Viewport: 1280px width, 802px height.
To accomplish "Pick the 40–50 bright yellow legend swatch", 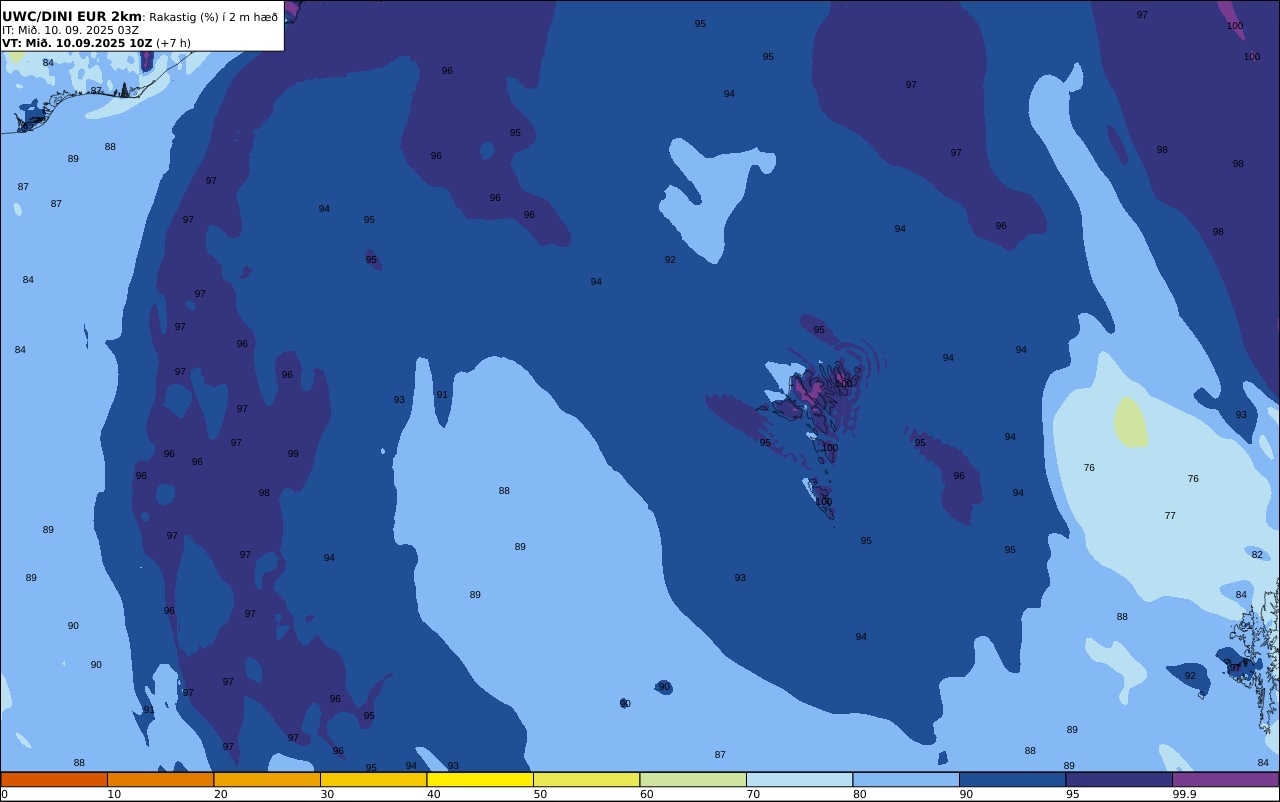I will (480, 779).
